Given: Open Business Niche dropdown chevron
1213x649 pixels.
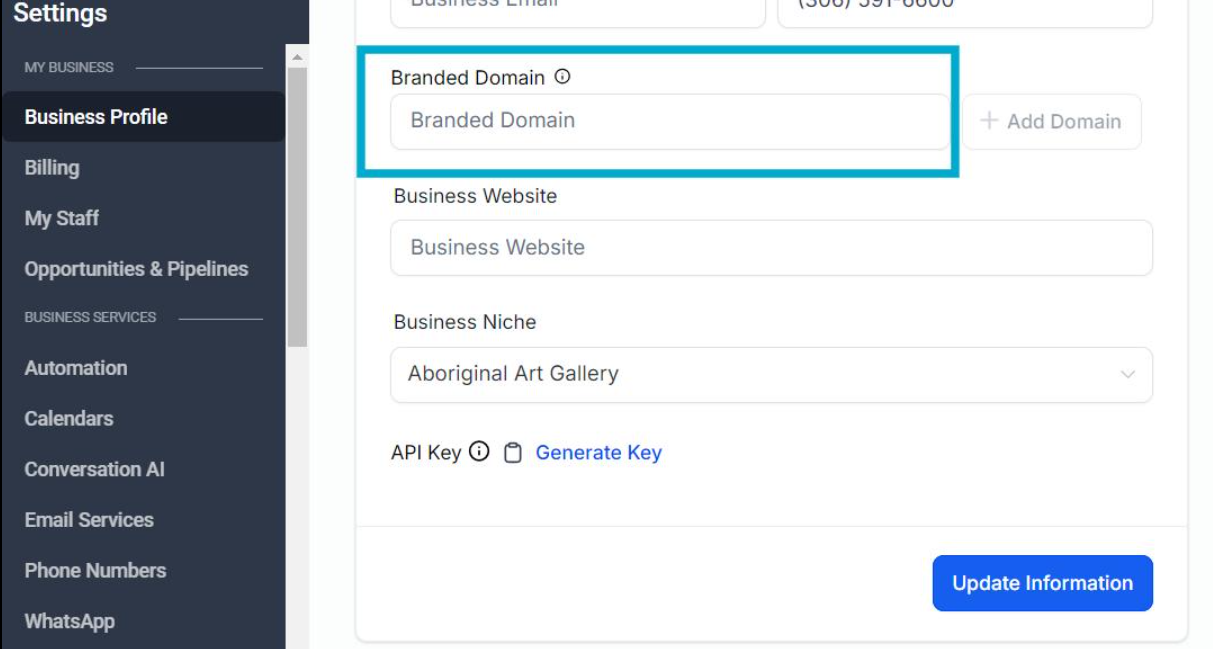Looking at the screenshot, I should [1128, 375].
